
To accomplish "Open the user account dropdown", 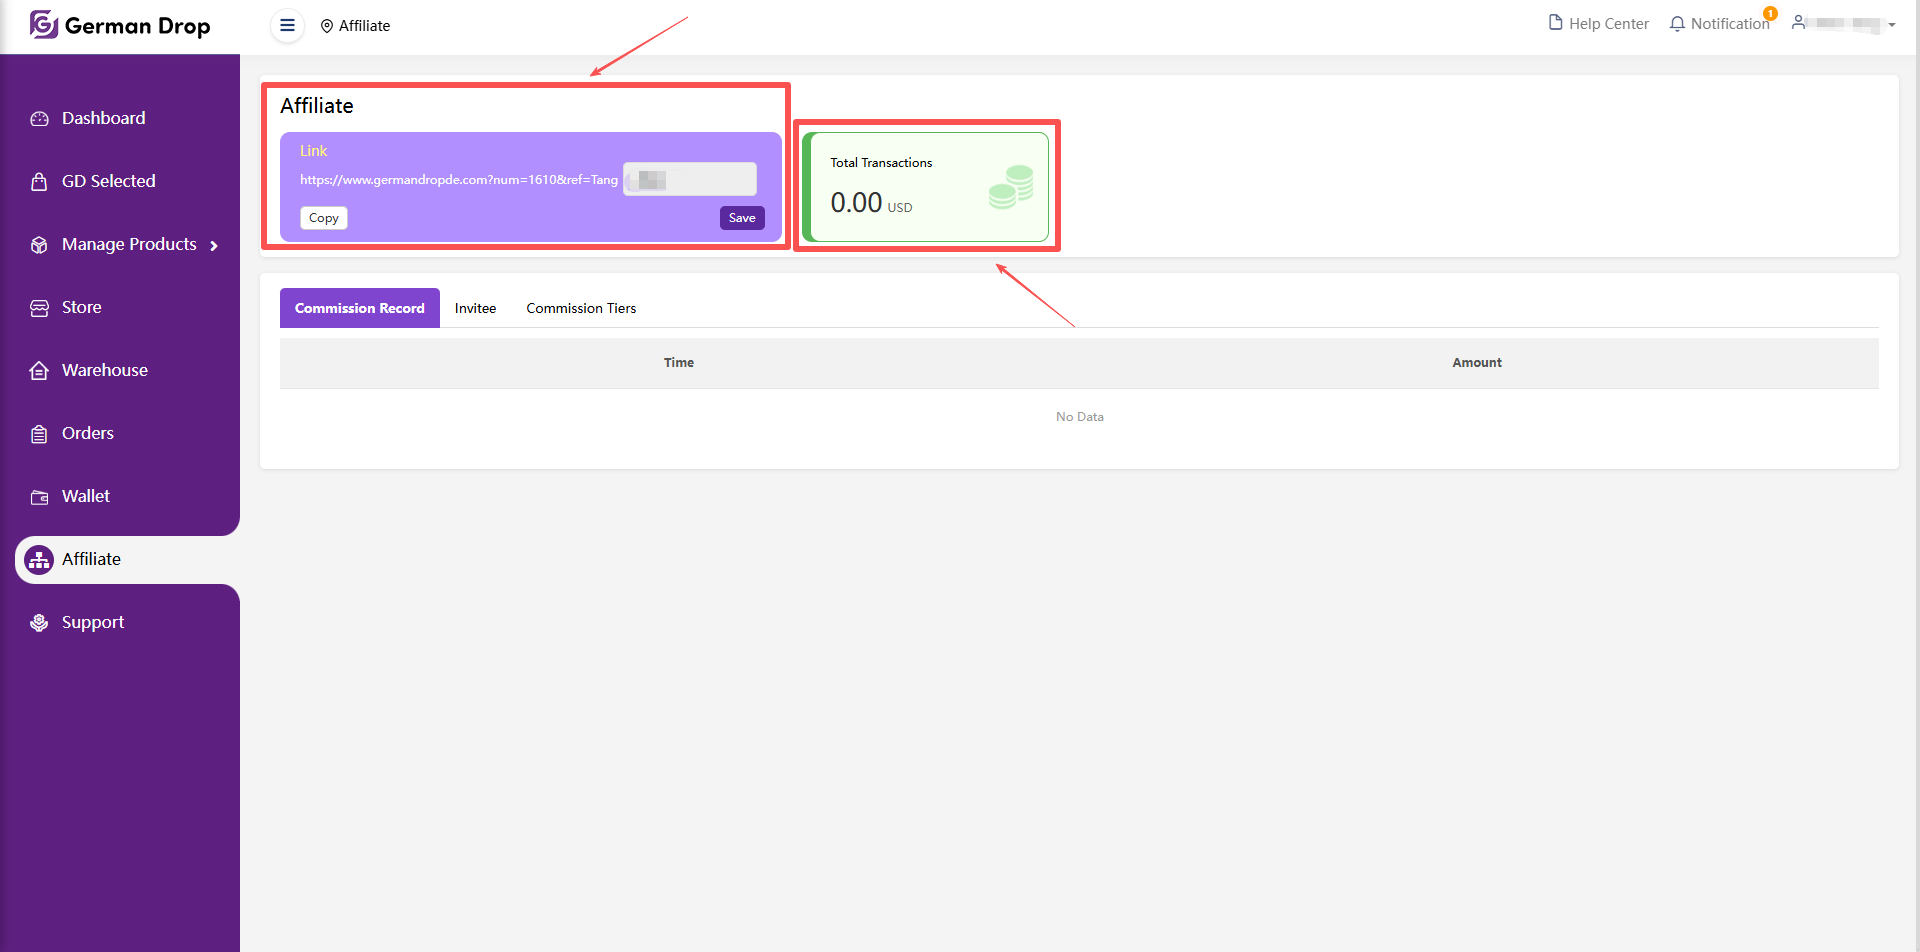I will click(1844, 24).
